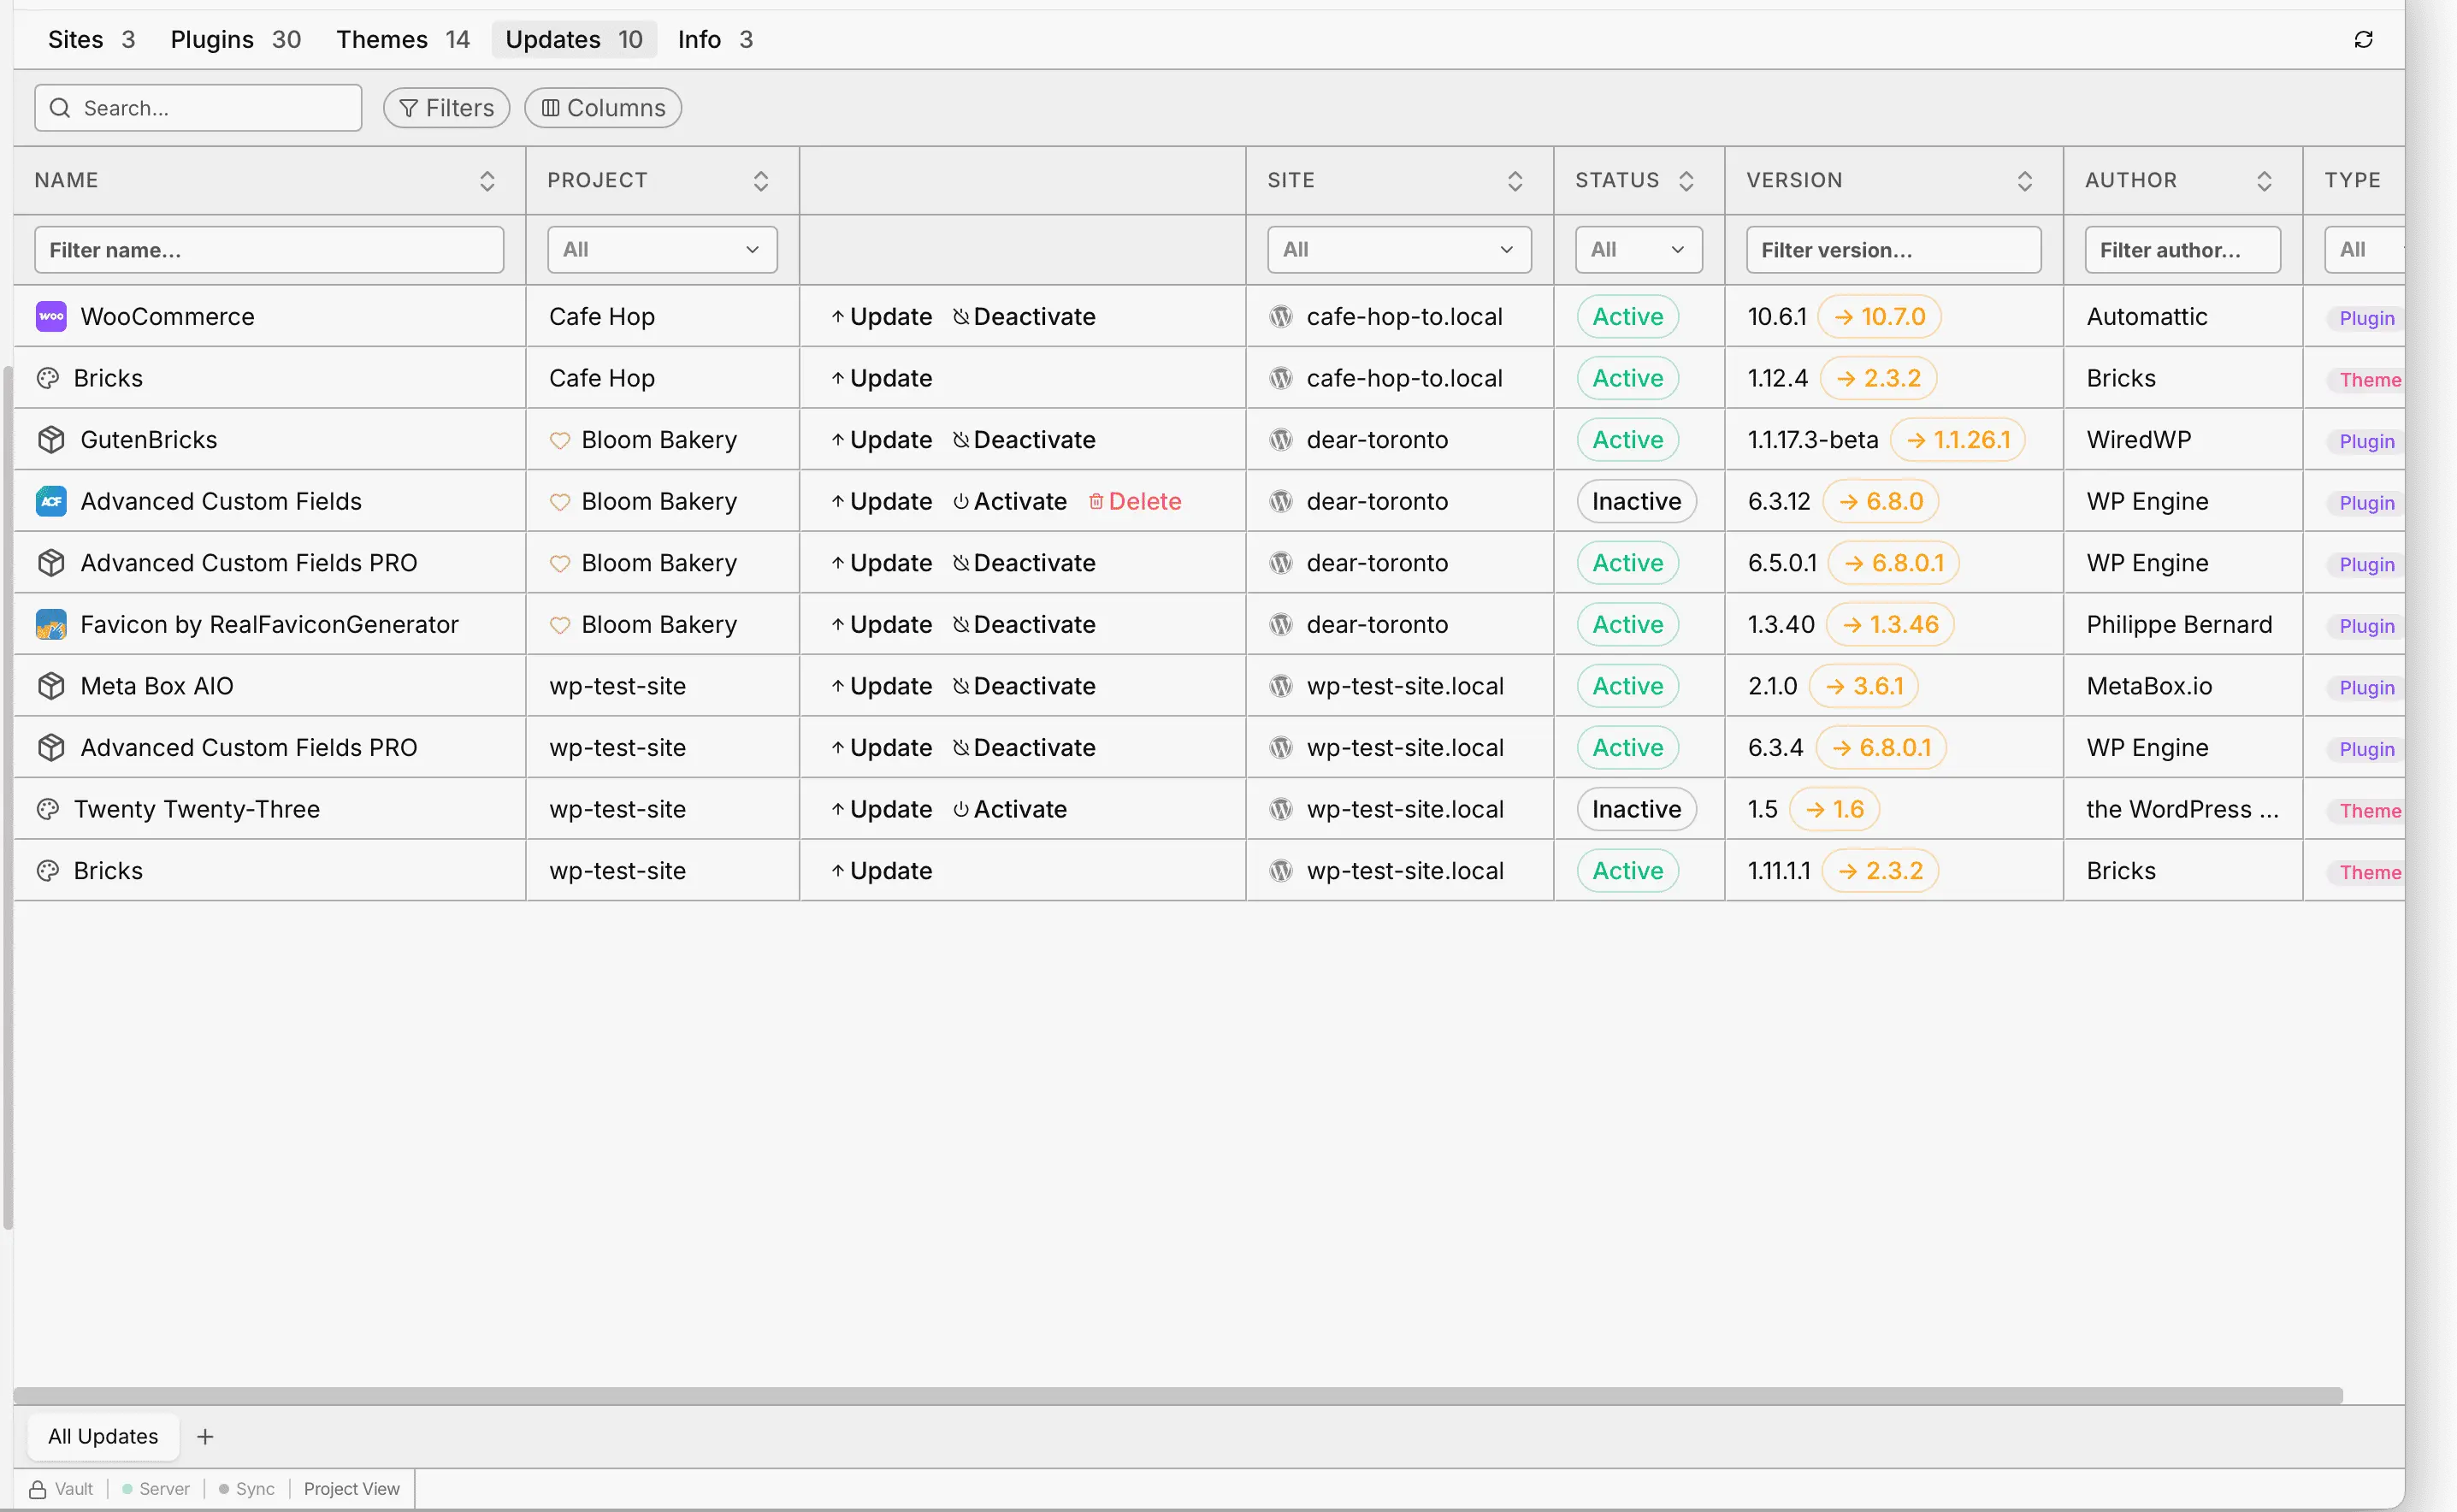Update the WooCommerce plugin
The height and width of the screenshot is (1512, 2457).
881,317
